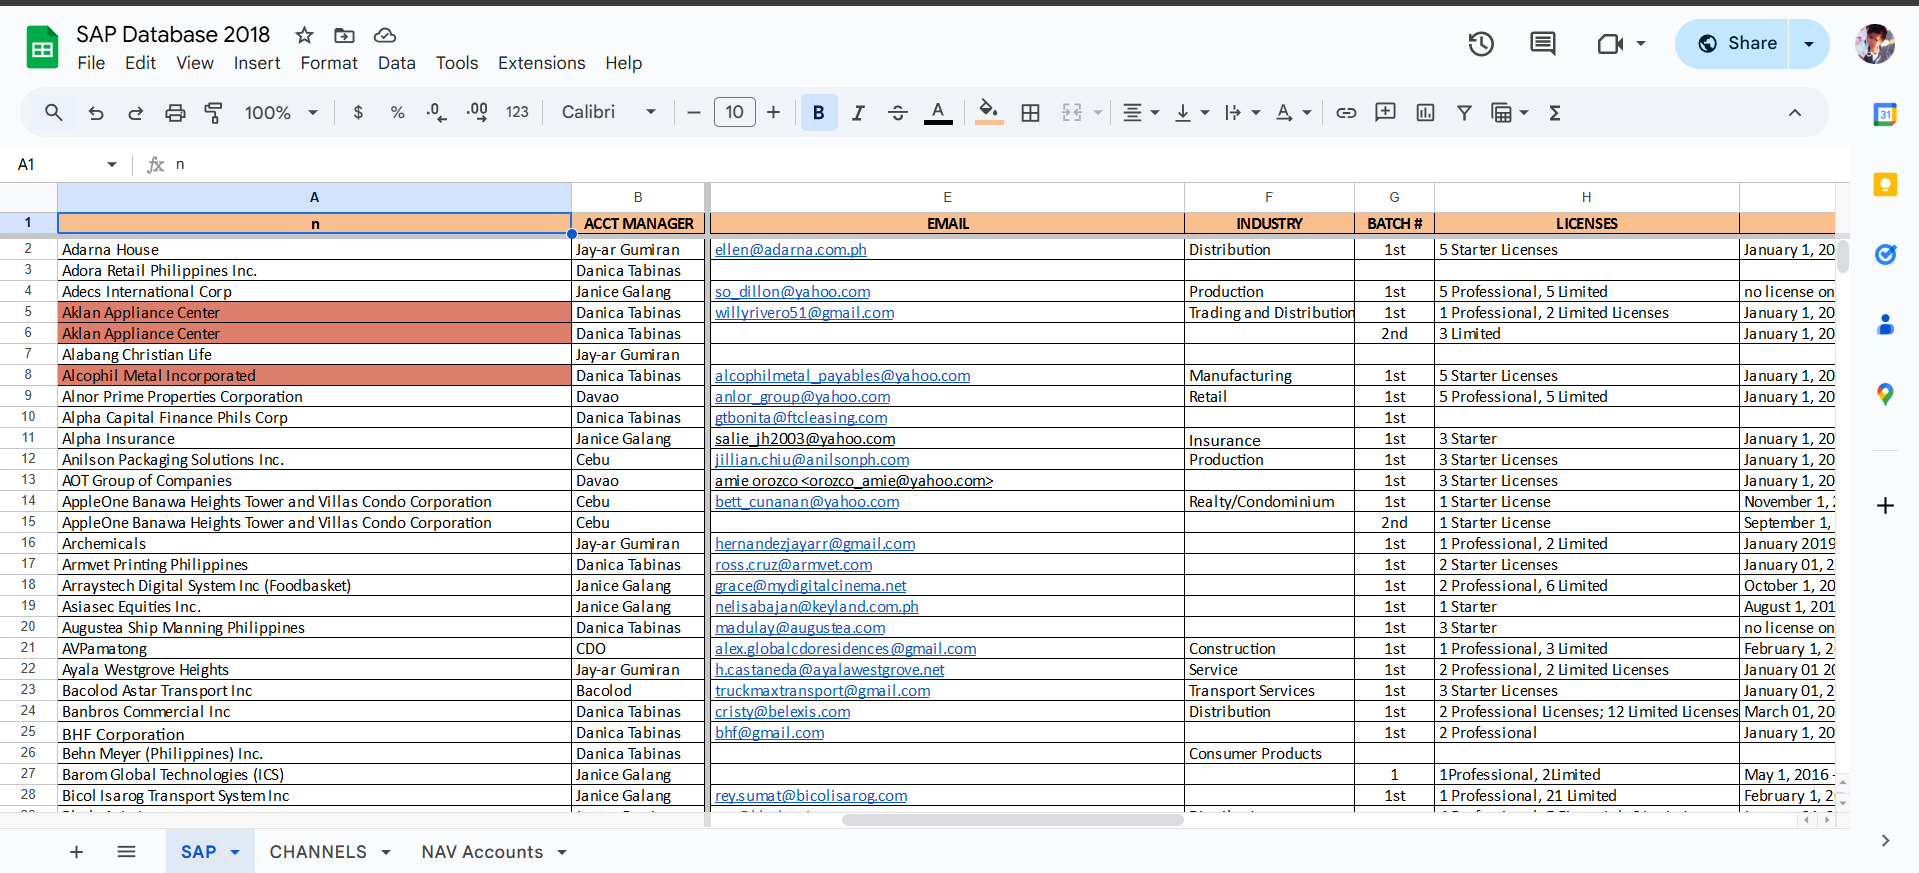Image resolution: width=1919 pixels, height=873 pixels.
Task: Open the zoom level dropdown
Action: pyautogui.click(x=281, y=113)
